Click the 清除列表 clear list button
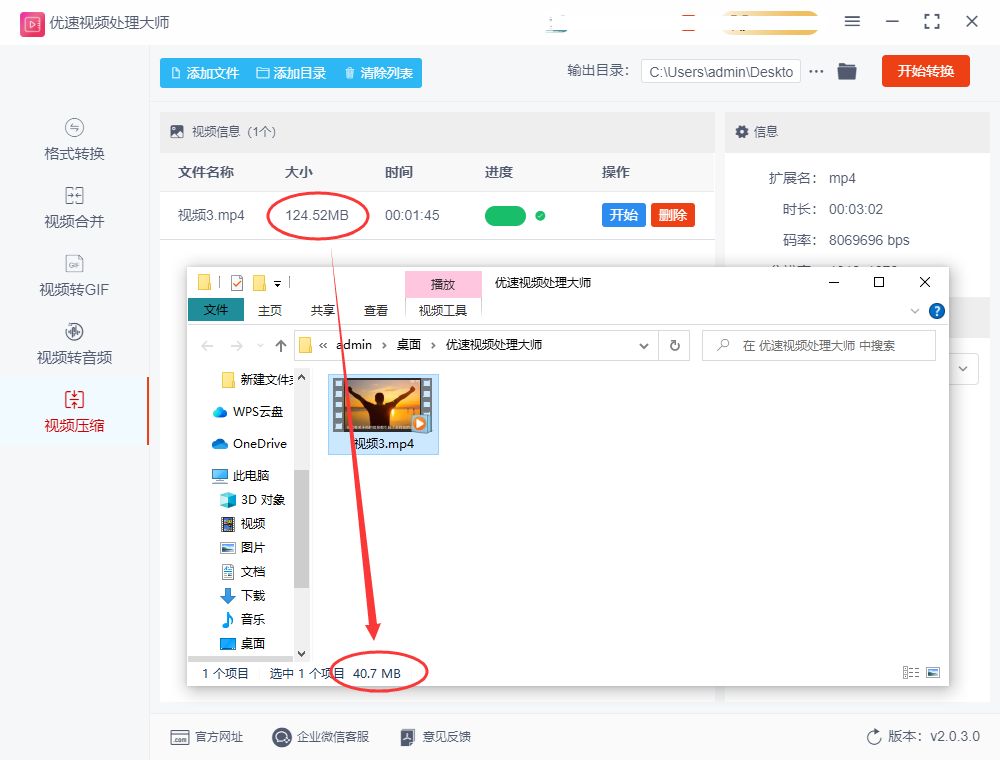Viewport: 1000px width, 760px height. pos(379,73)
